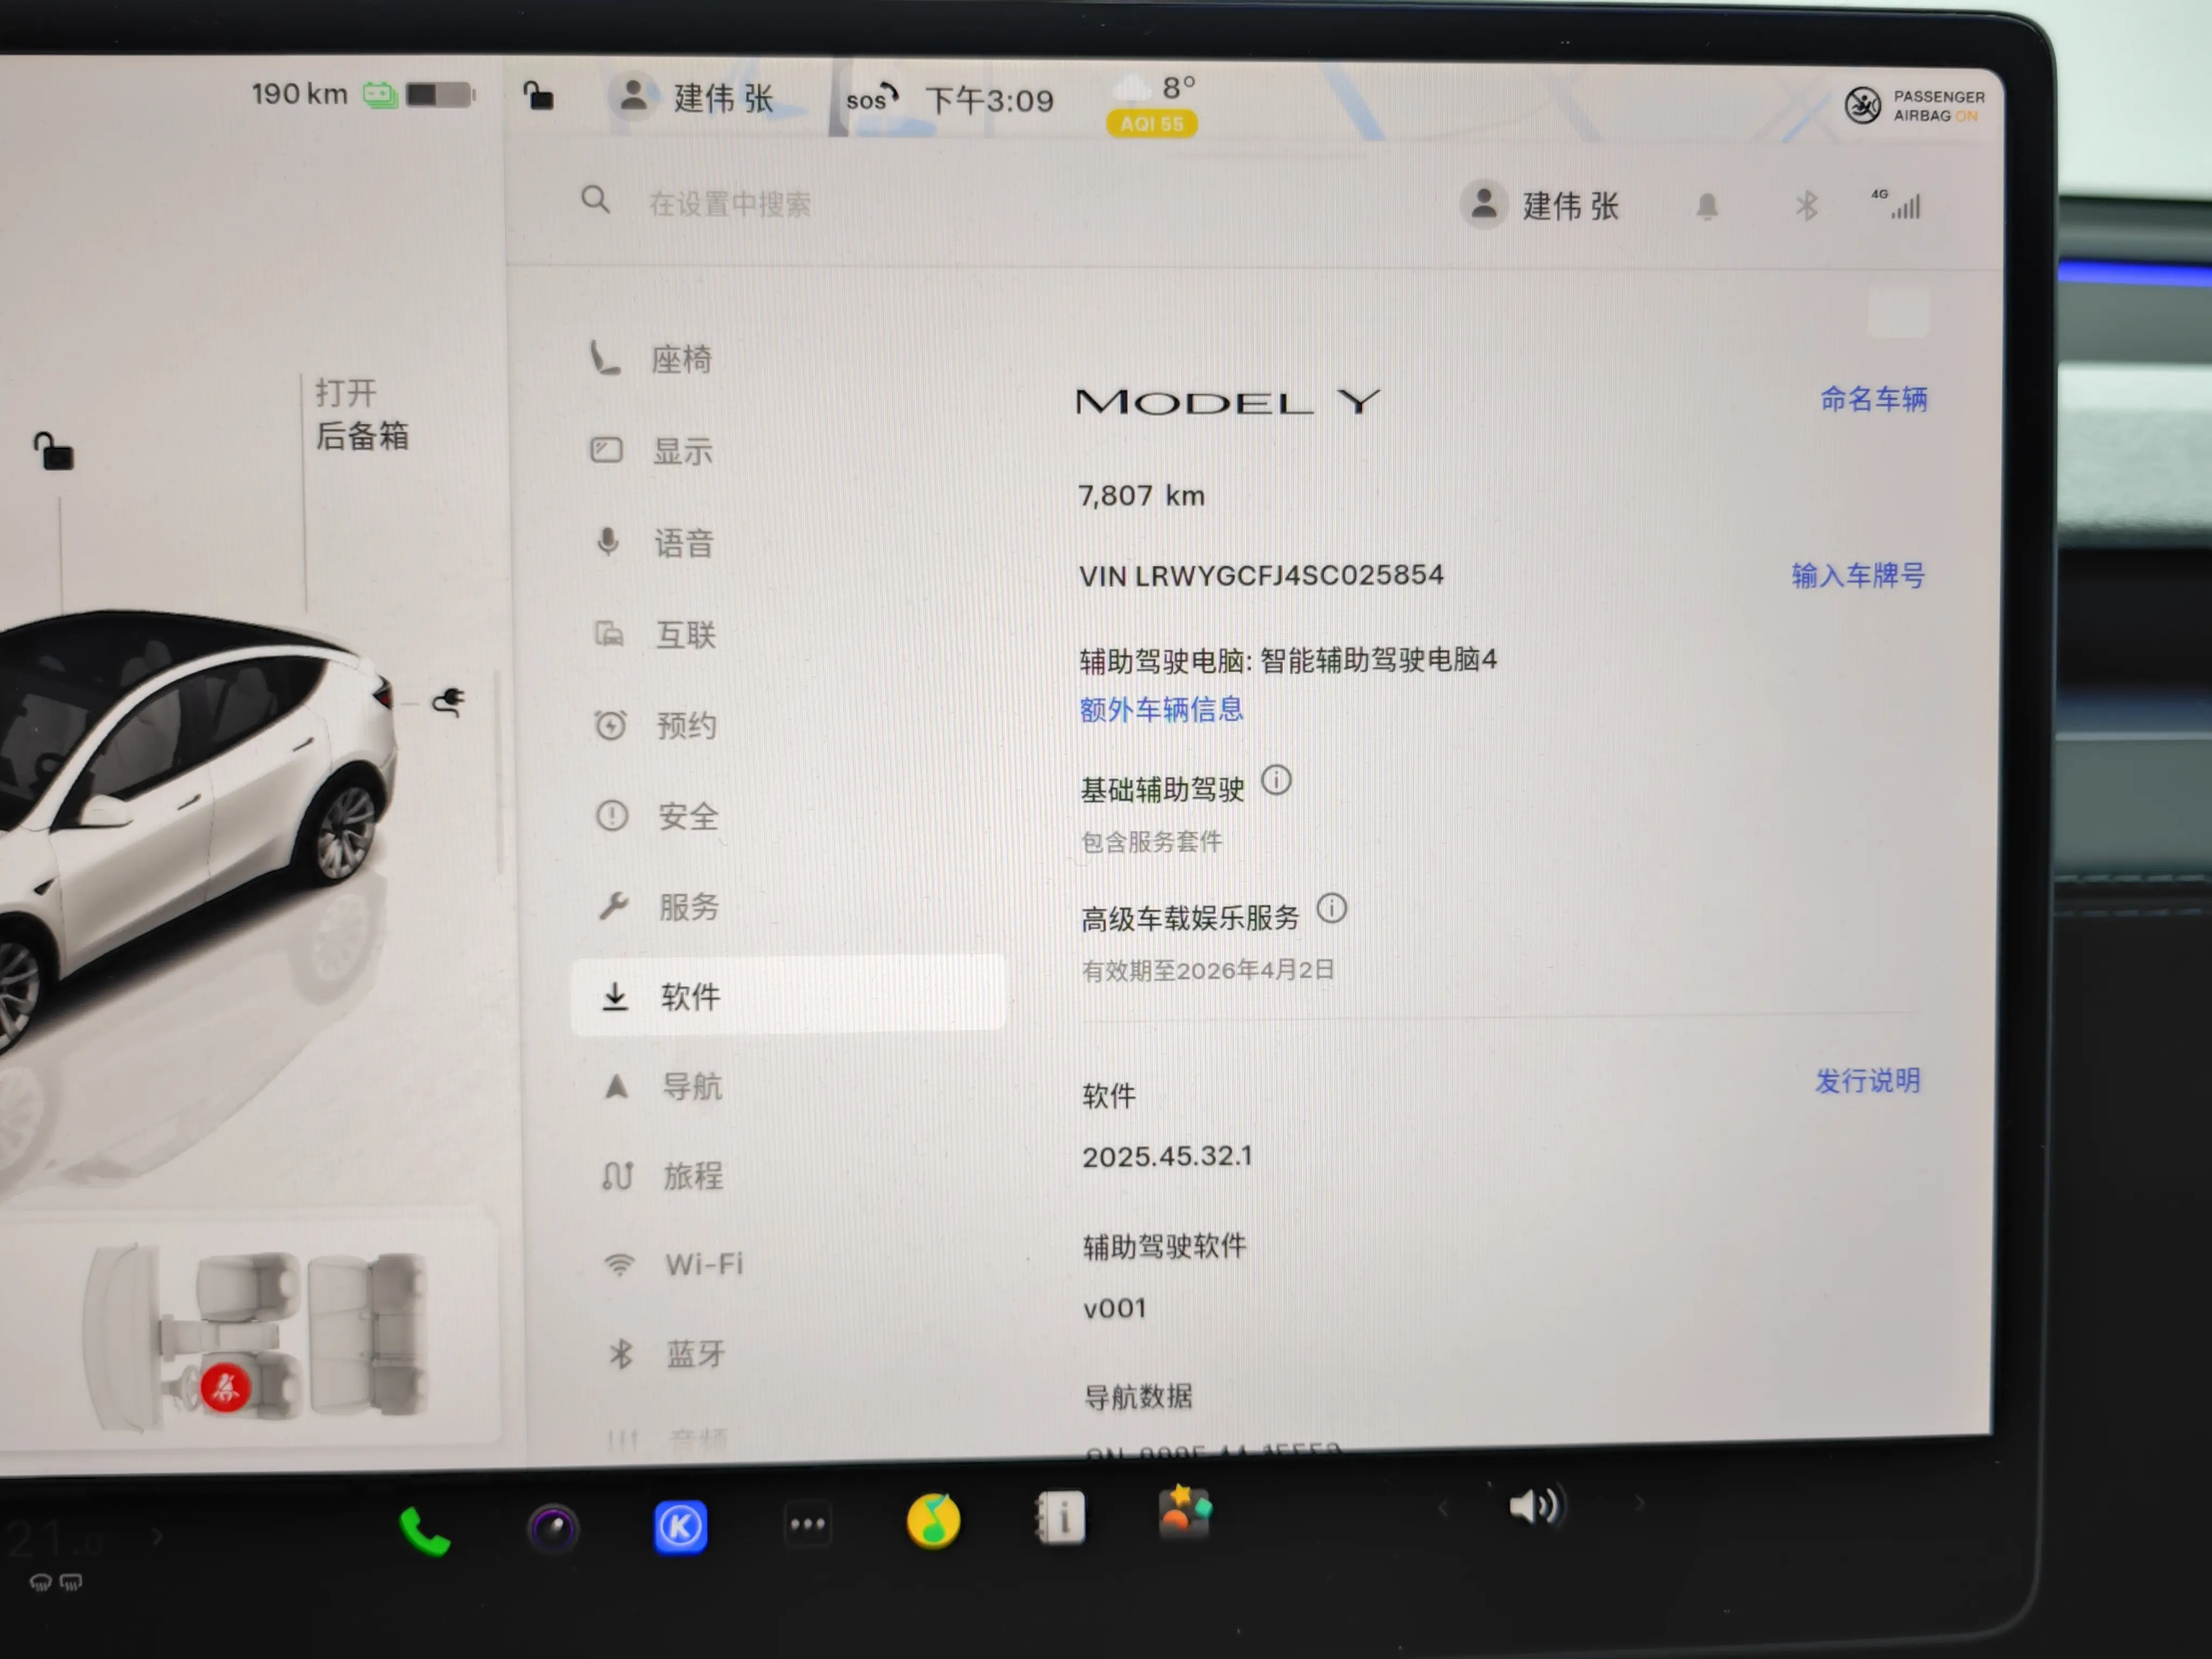Viewport: 2212px width, 1659px height.
Task: Open the yellow QQ Music app
Action: point(933,1521)
